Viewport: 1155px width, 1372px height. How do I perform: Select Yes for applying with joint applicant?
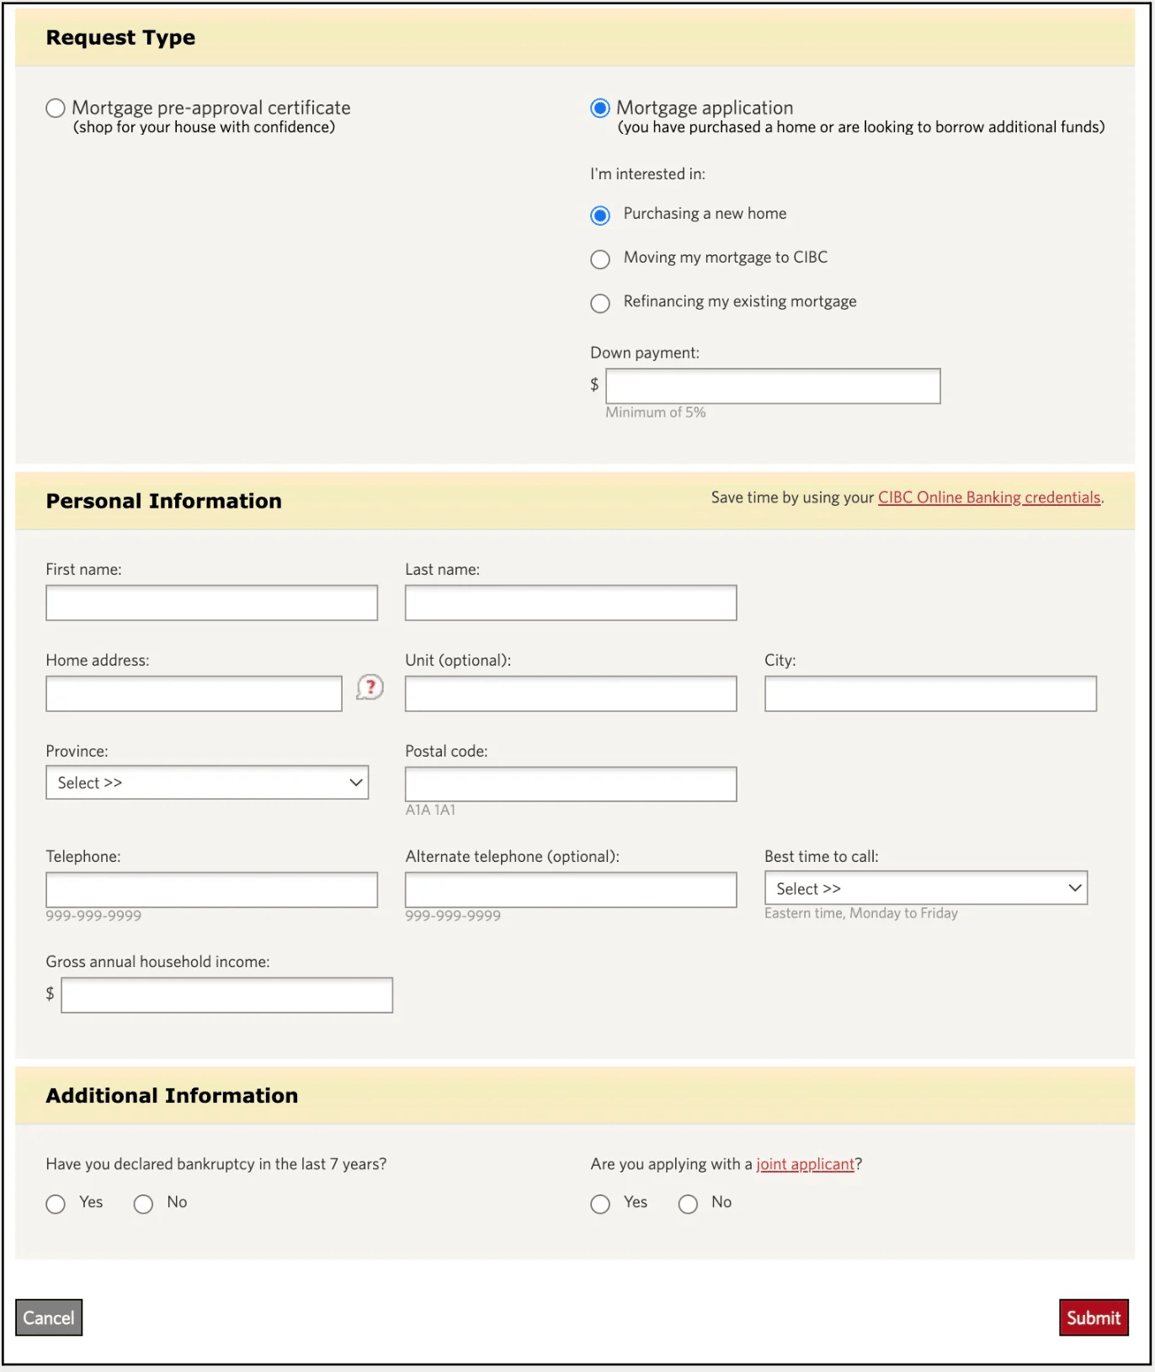pos(600,1204)
